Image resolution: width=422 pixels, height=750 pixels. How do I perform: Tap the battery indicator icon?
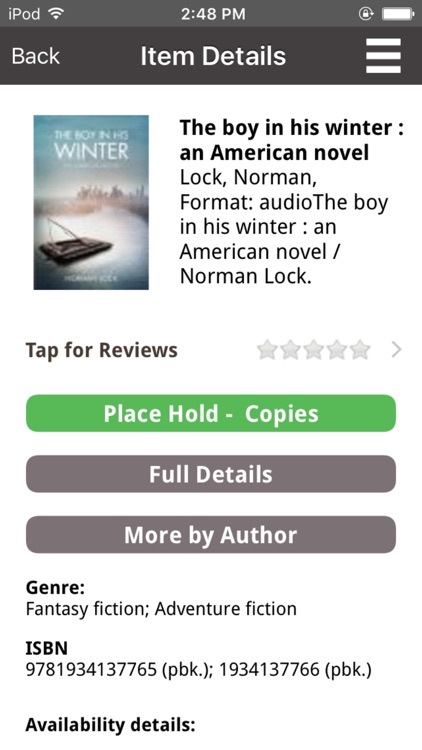coord(398,14)
